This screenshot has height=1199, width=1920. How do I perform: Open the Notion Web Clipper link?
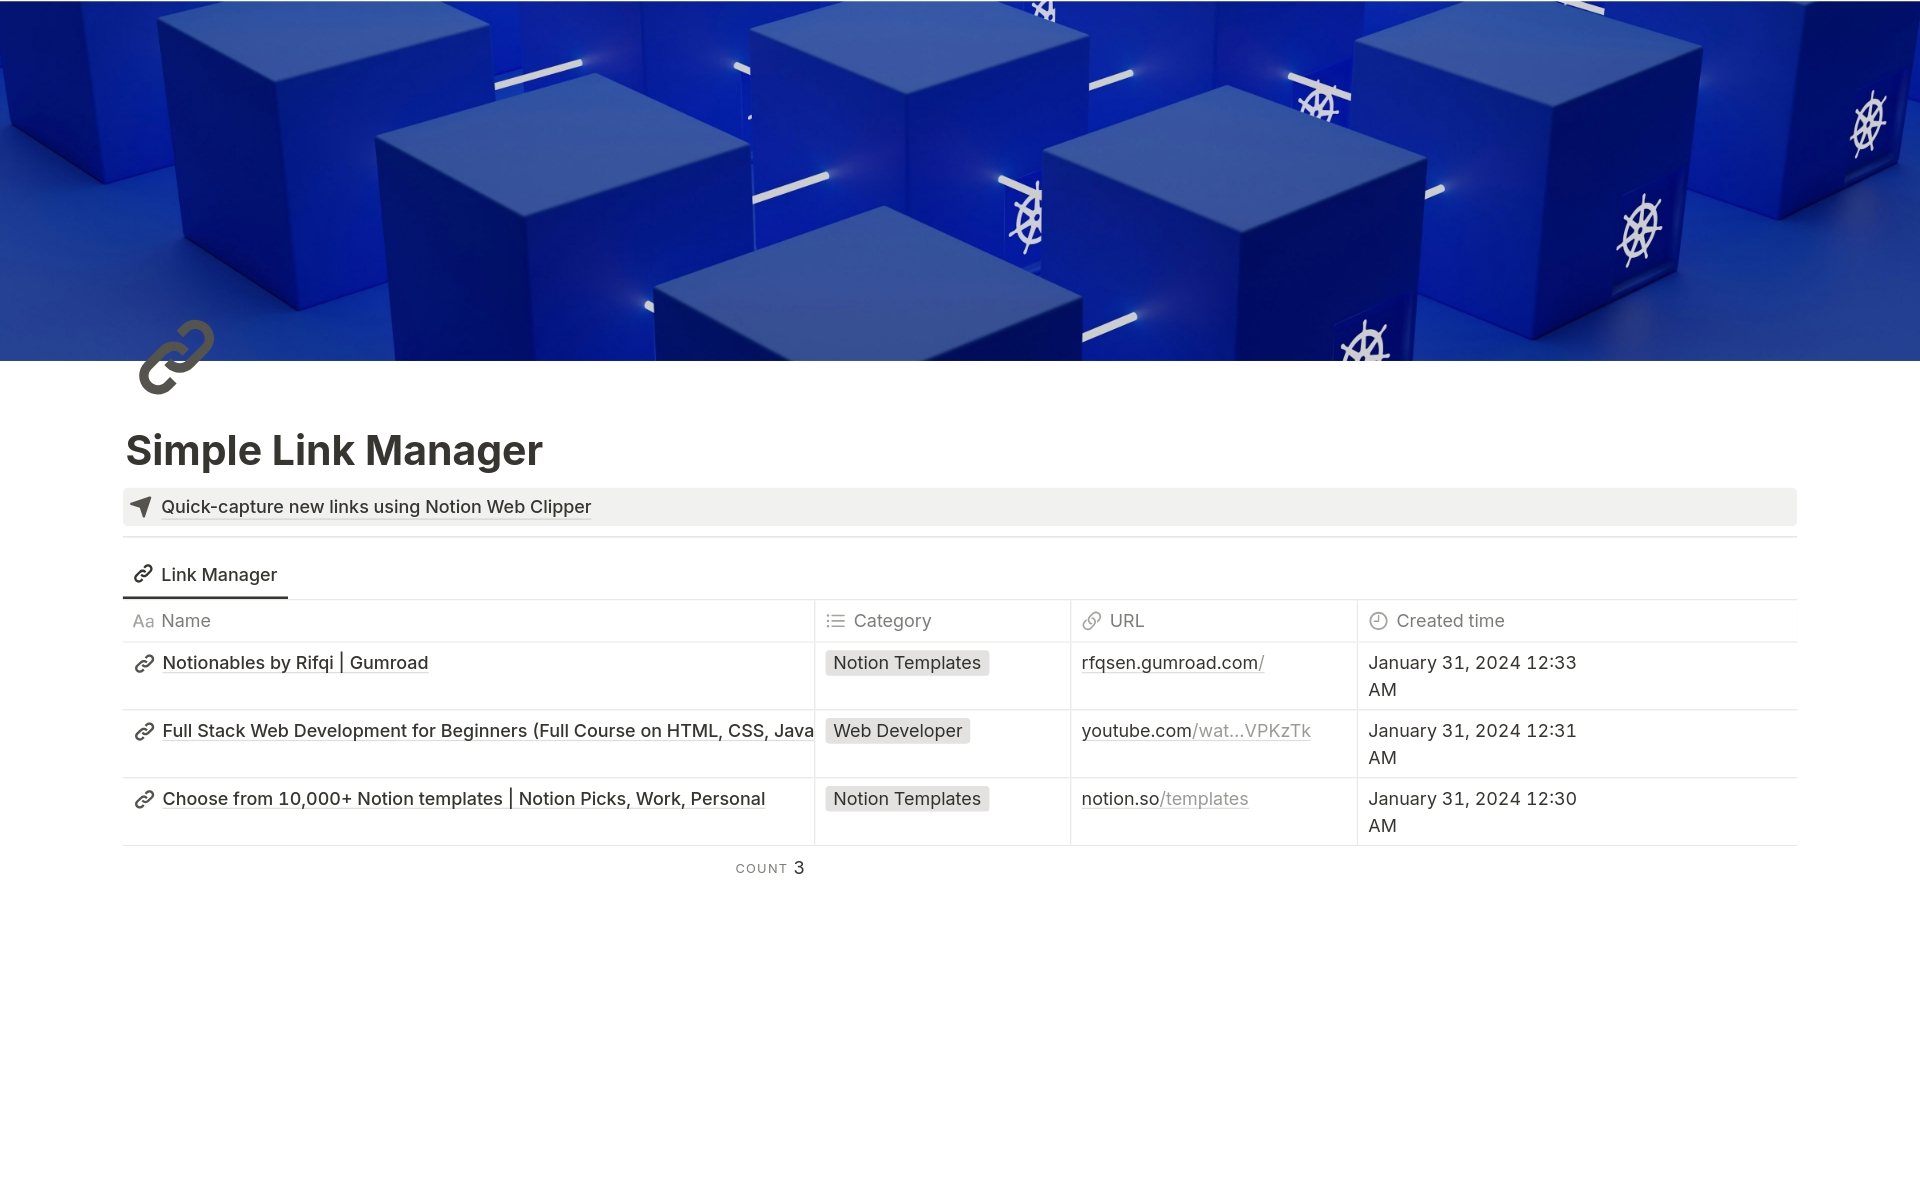(376, 507)
